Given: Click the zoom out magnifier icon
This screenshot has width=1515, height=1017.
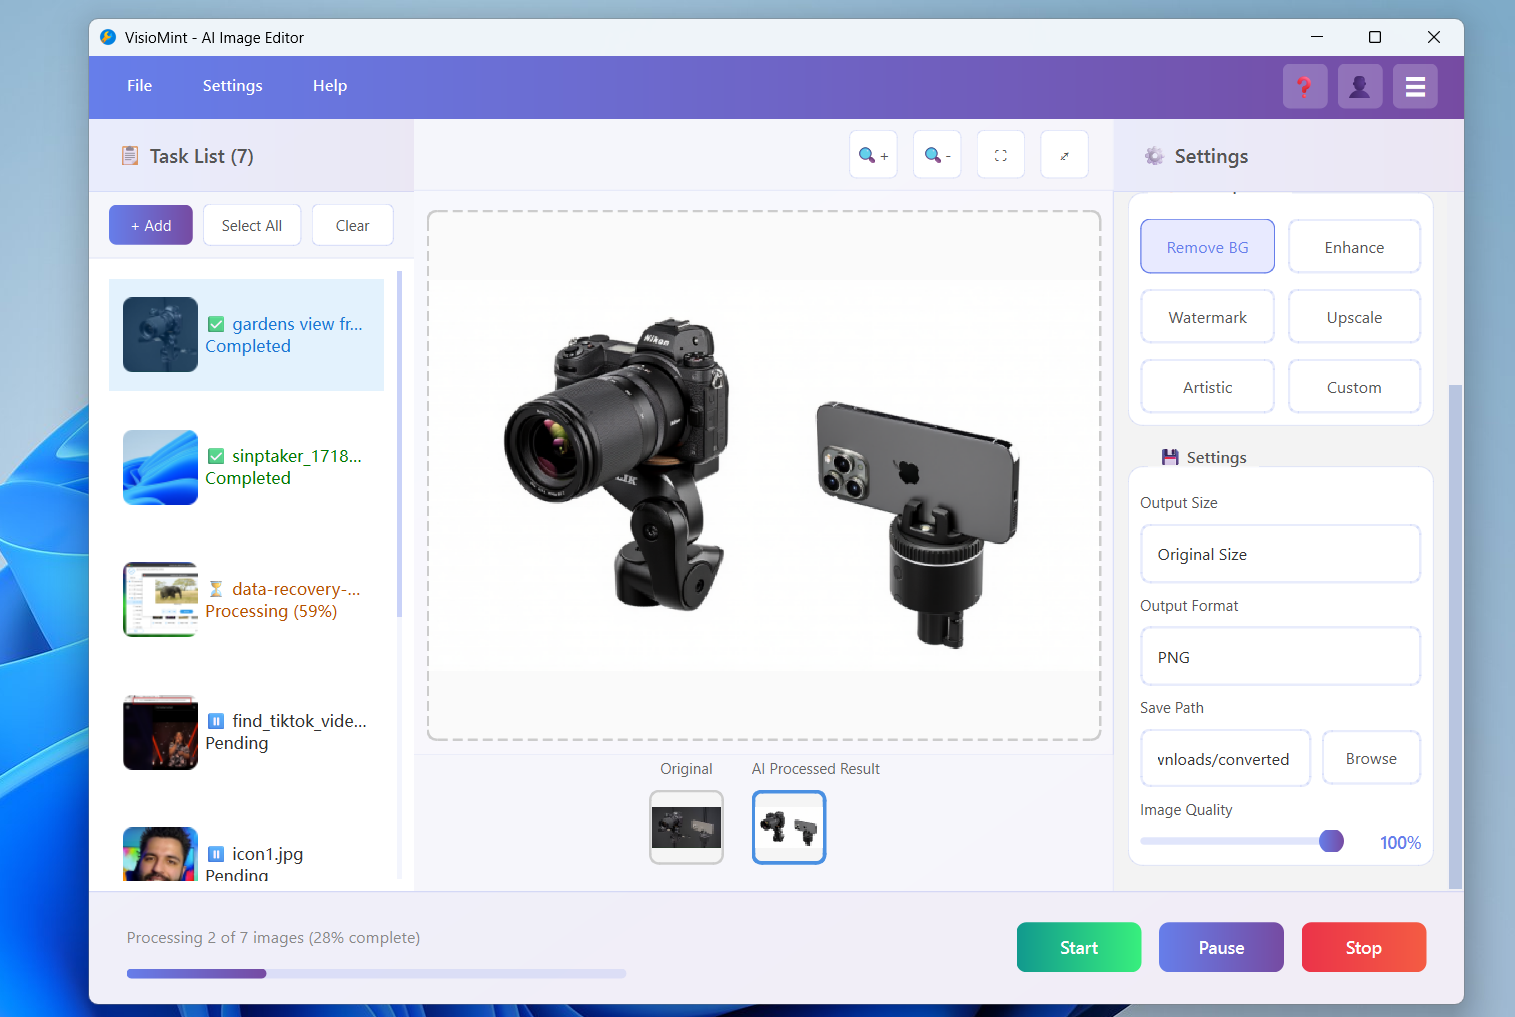Looking at the screenshot, I should [936, 156].
